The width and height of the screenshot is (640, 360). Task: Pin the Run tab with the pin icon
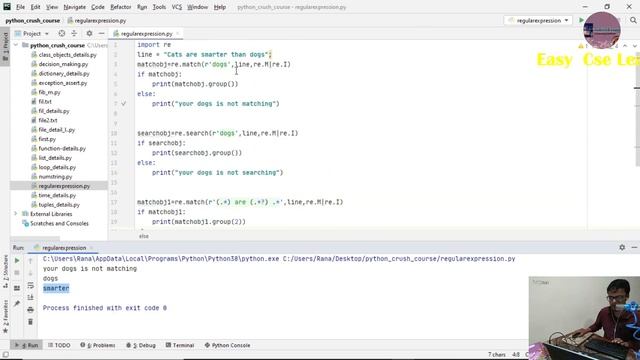point(17,303)
